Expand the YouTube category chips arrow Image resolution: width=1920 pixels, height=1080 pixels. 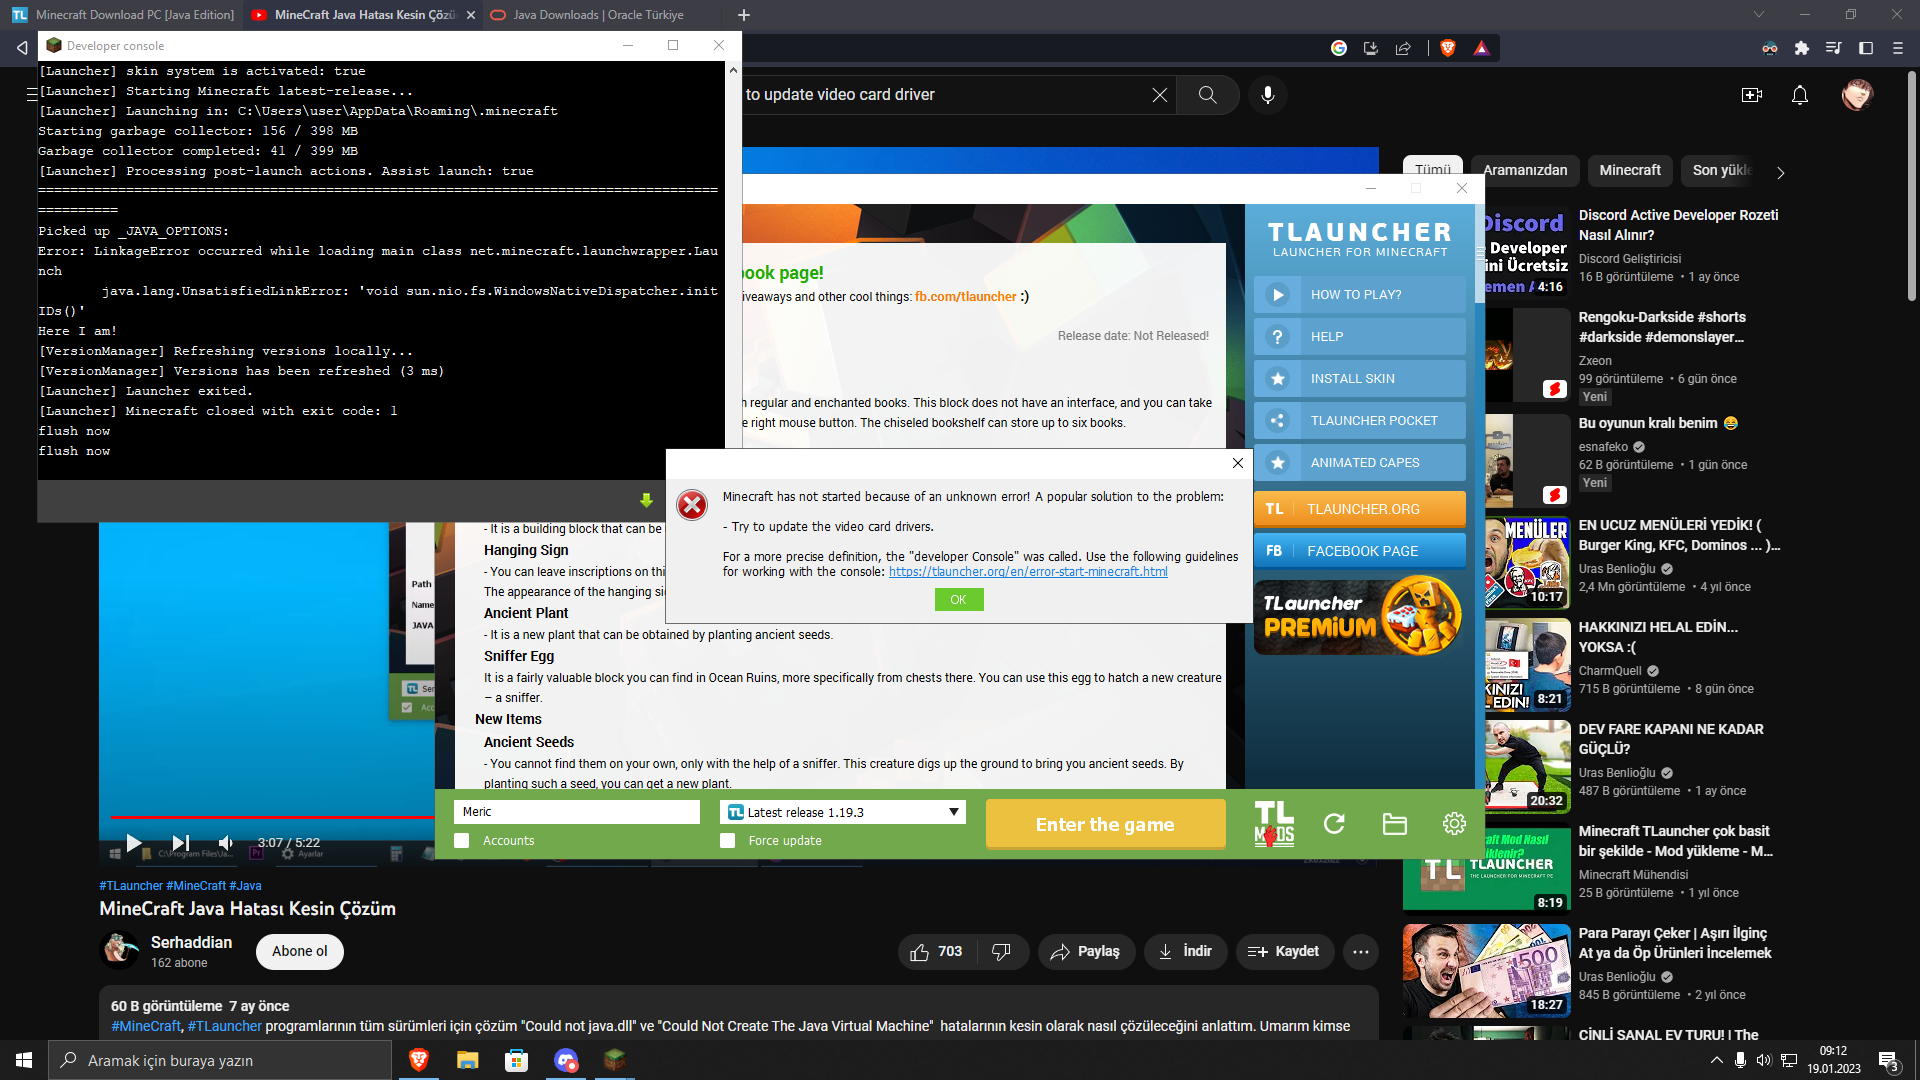1780,172
